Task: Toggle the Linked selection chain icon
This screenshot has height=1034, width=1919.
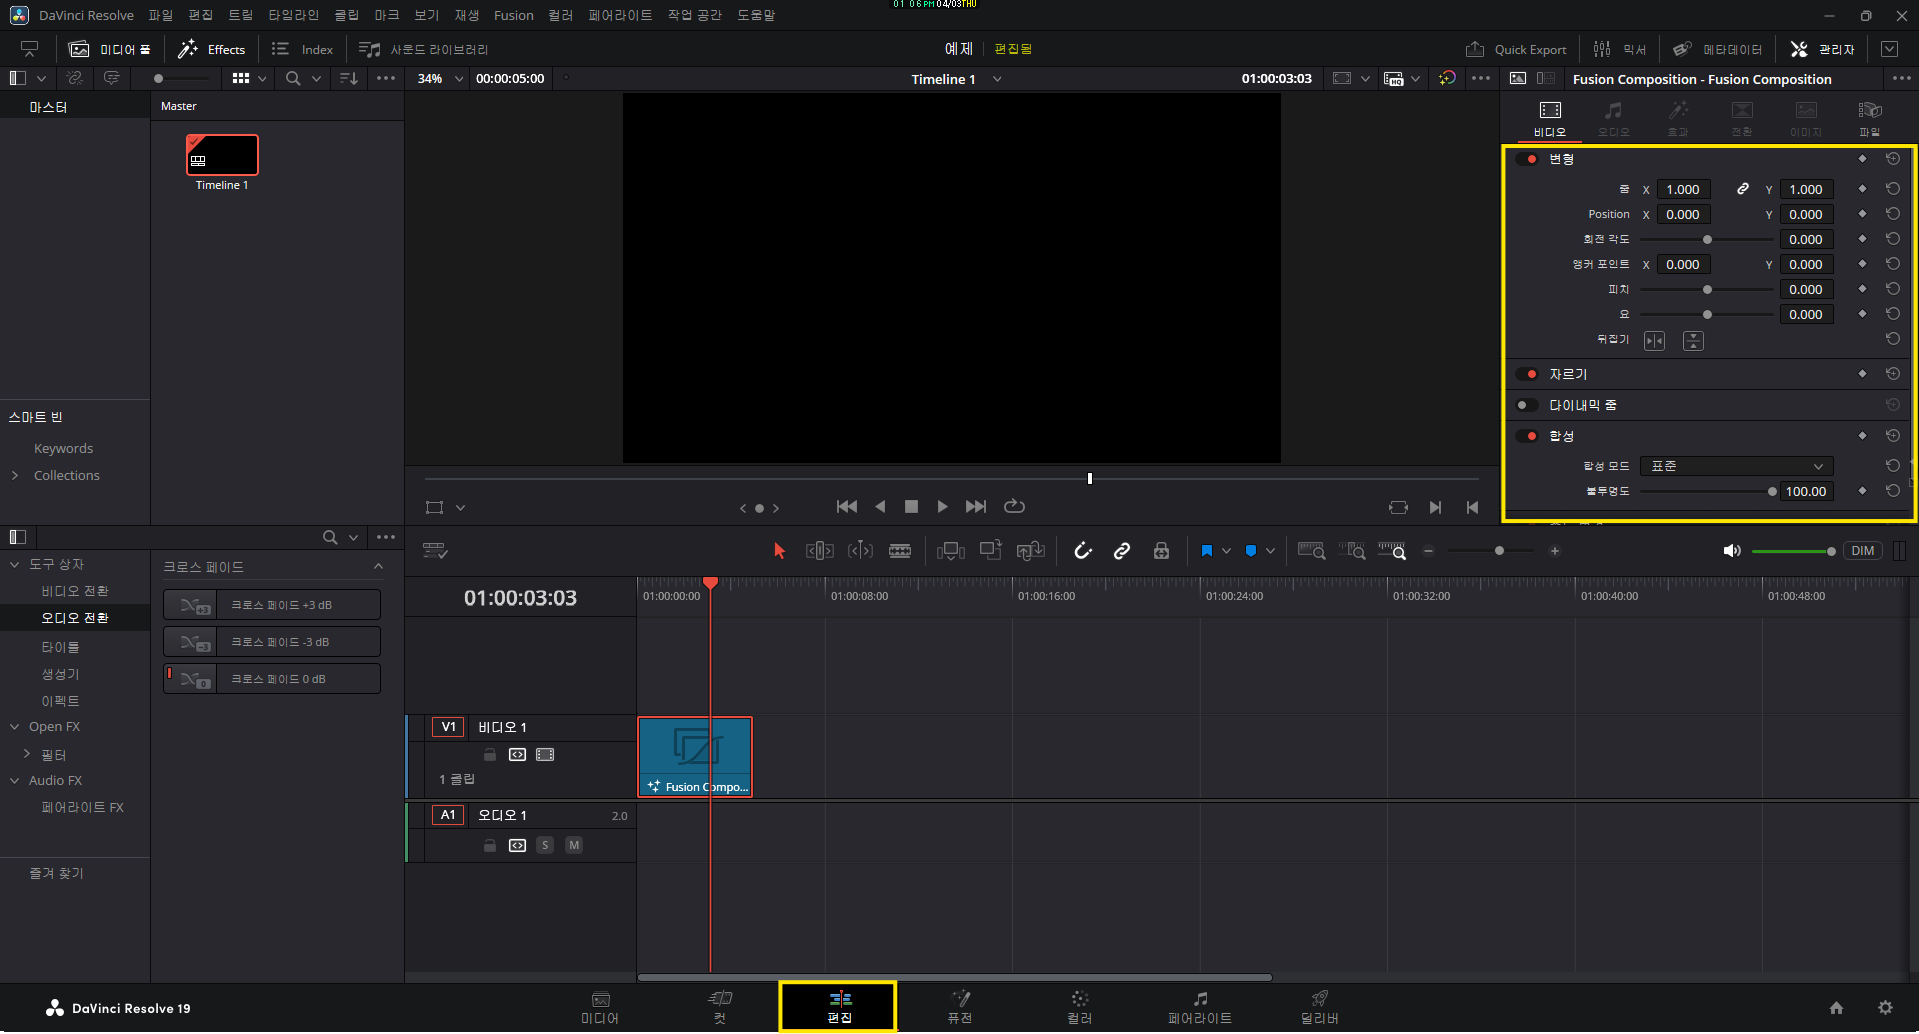Action: click(1122, 551)
